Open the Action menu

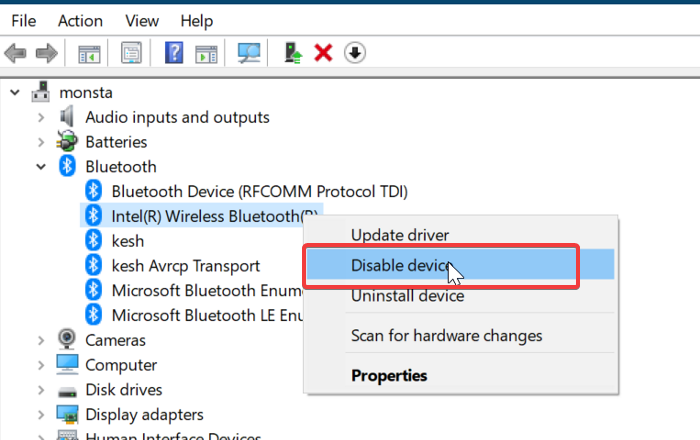click(x=80, y=21)
